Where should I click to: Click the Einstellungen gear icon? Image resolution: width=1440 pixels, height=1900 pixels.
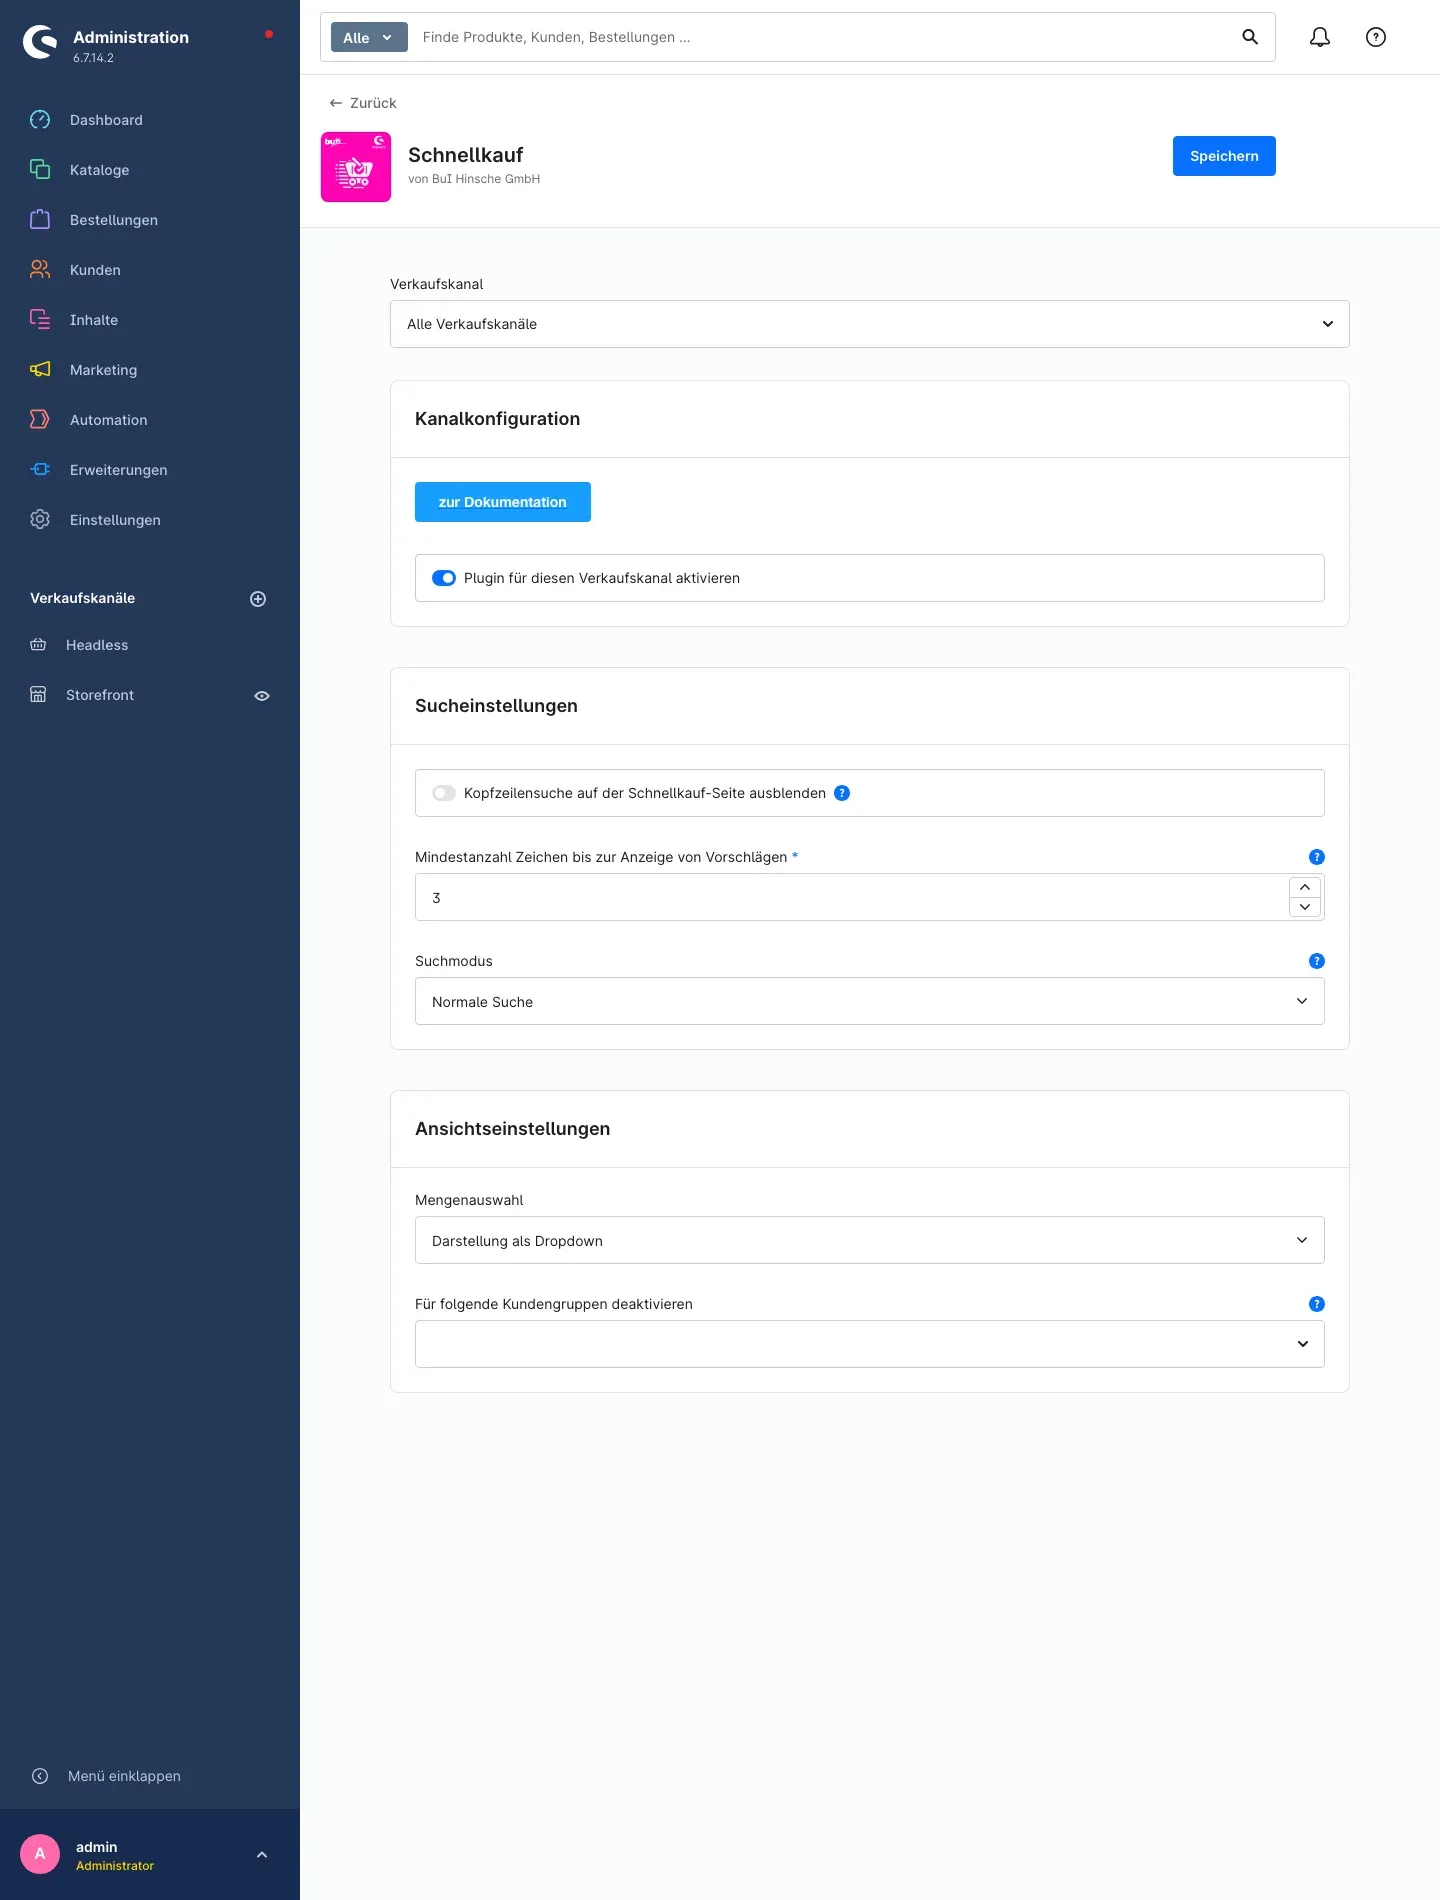(x=40, y=520)
